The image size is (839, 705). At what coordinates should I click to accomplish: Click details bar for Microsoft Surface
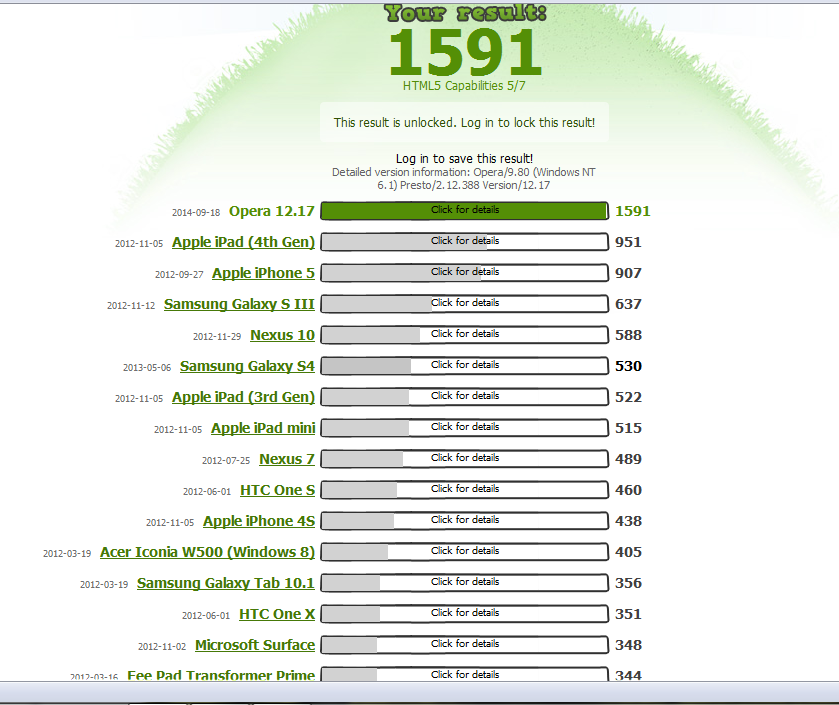coord(464,645)
